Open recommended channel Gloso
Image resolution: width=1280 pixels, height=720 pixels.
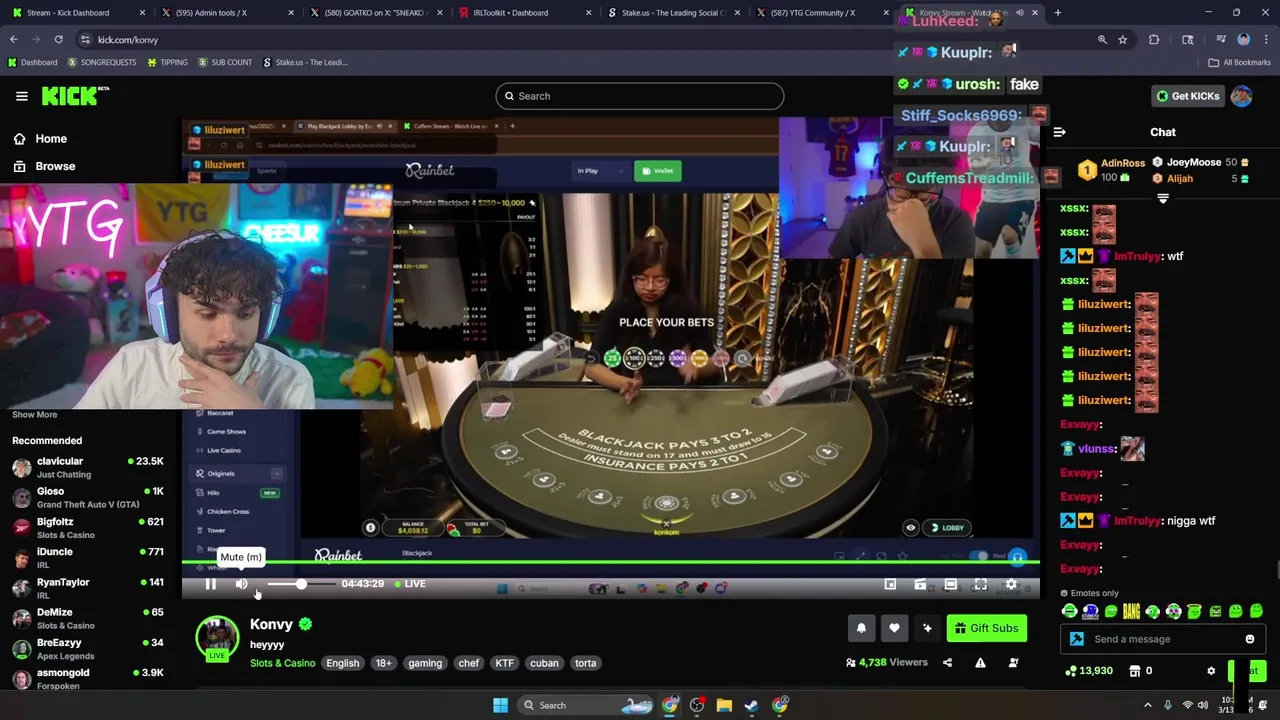tap(88, 497)
